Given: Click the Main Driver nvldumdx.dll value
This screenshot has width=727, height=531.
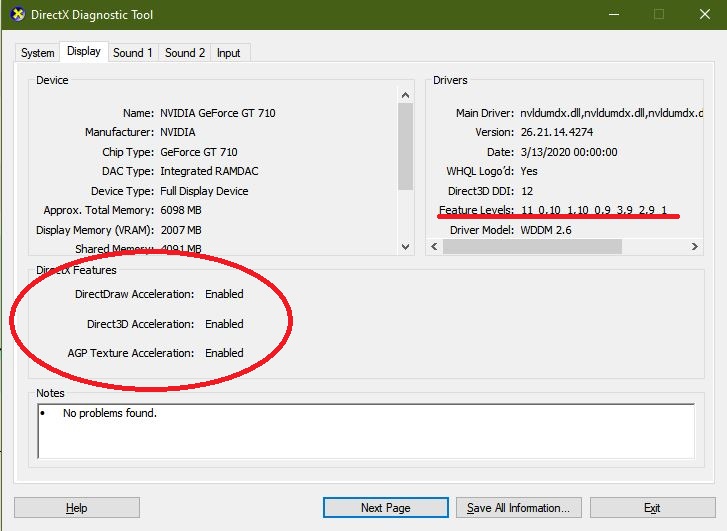Looking at the screenshot, I should (612, 113).
